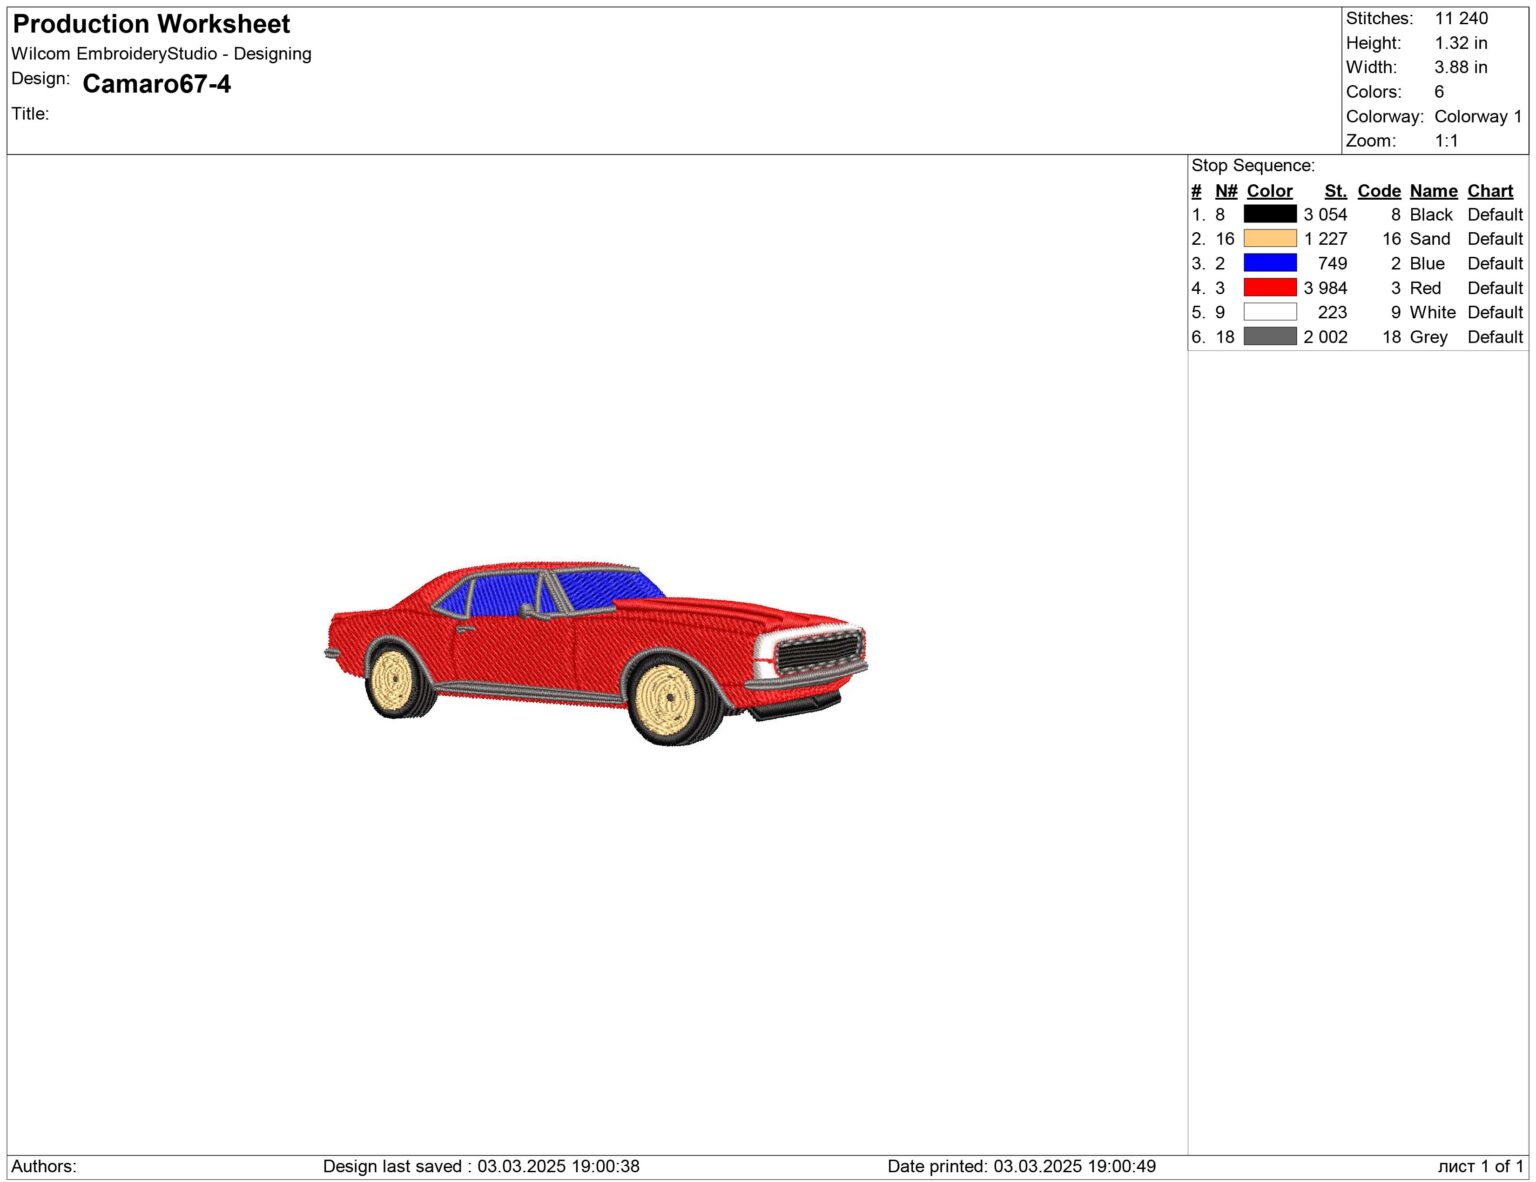Click the Color column header
1536x1182 pixels.
pos(1269,191)
